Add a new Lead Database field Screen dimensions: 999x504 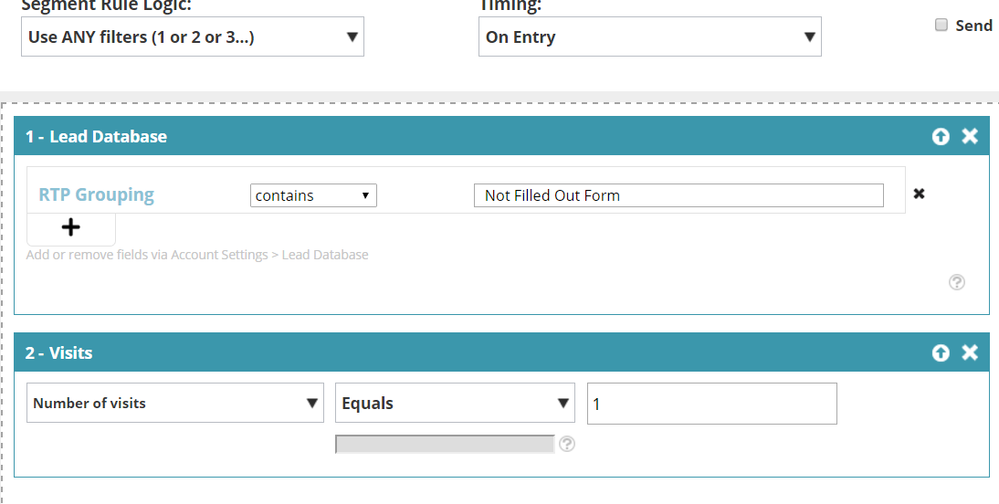coord(71,228)
